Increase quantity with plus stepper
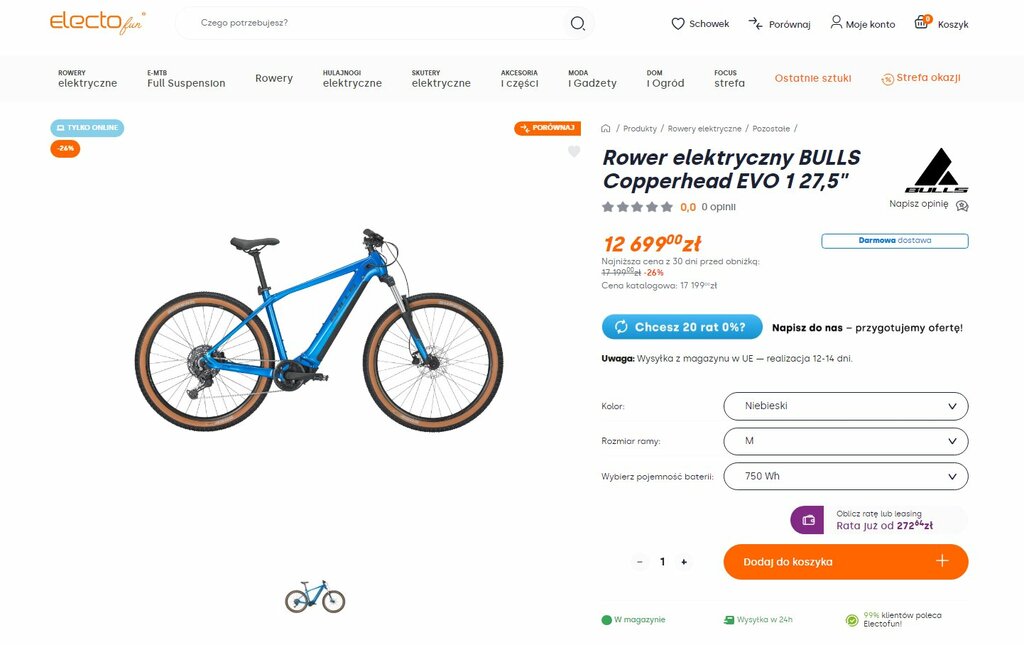This screenshot has width=1024, height=645. click(684, 562)
